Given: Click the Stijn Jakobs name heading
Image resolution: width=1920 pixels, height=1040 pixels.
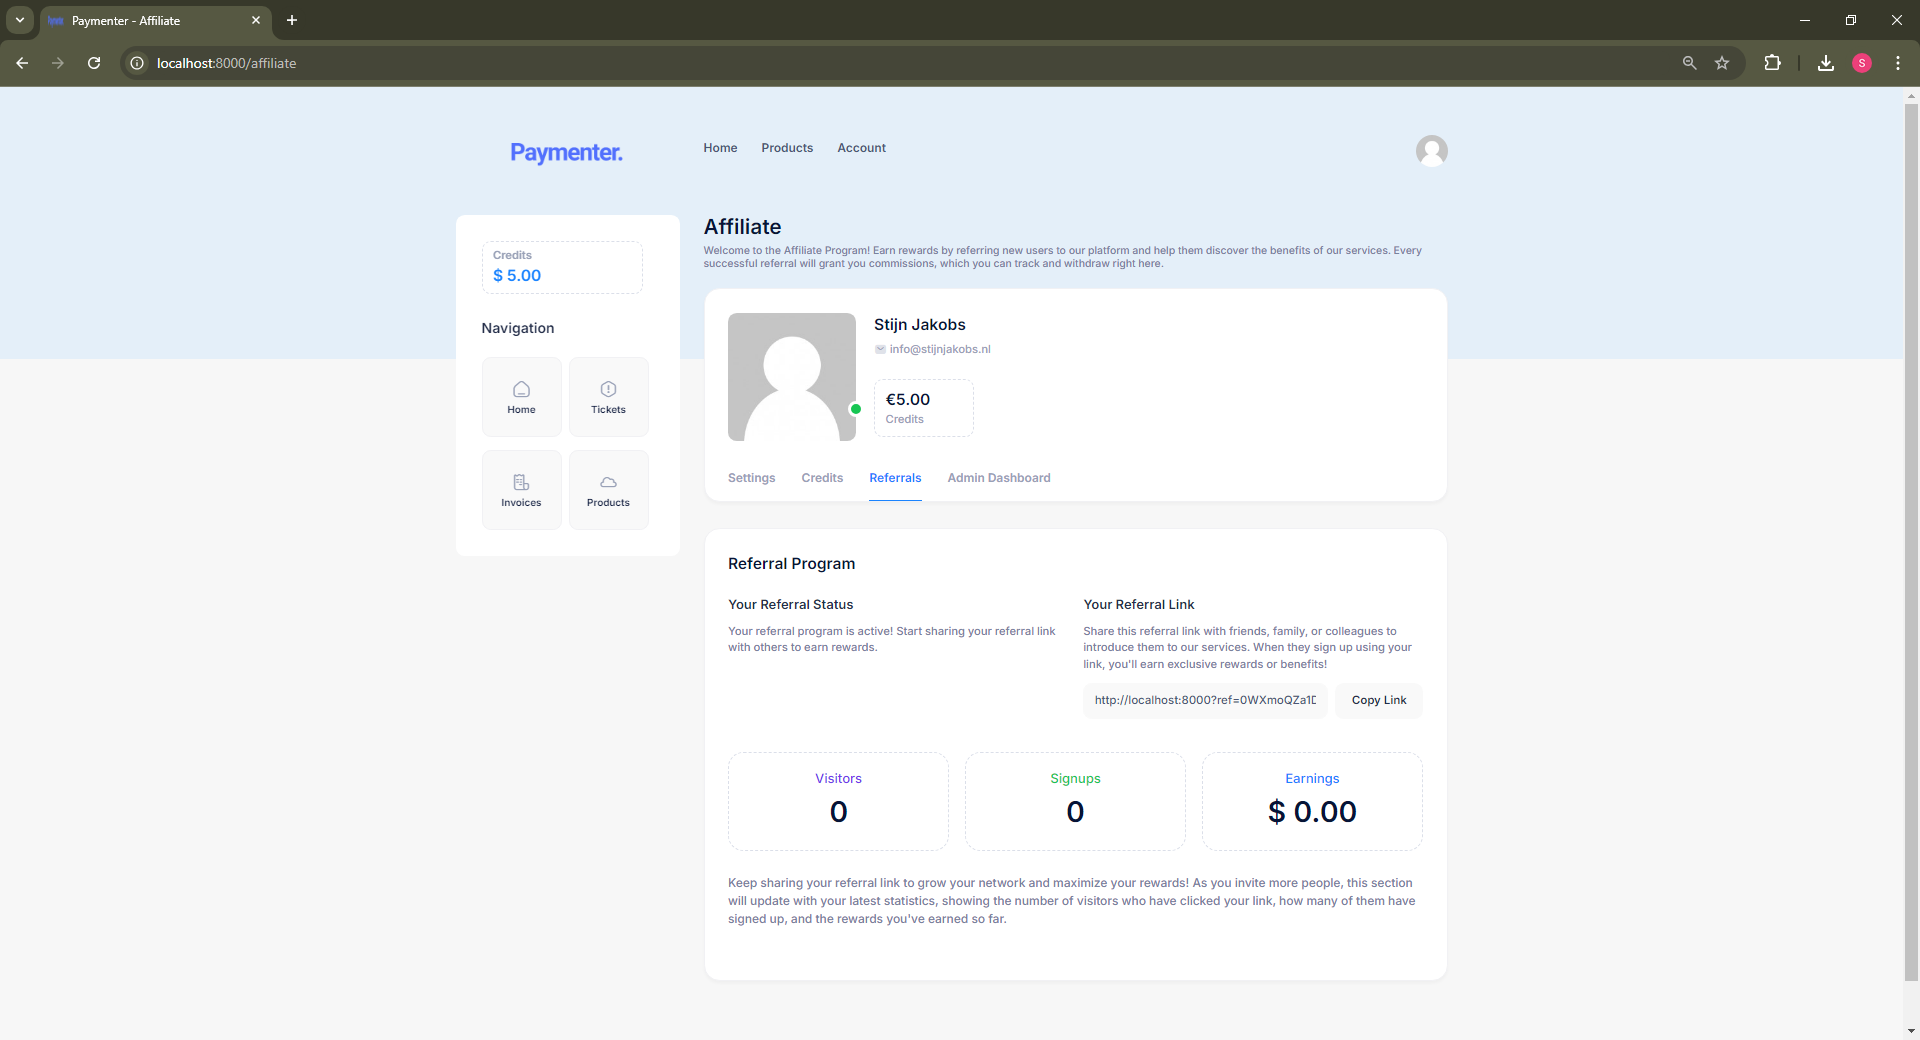Looking at the screenshot, I should (x=920, y=325).
